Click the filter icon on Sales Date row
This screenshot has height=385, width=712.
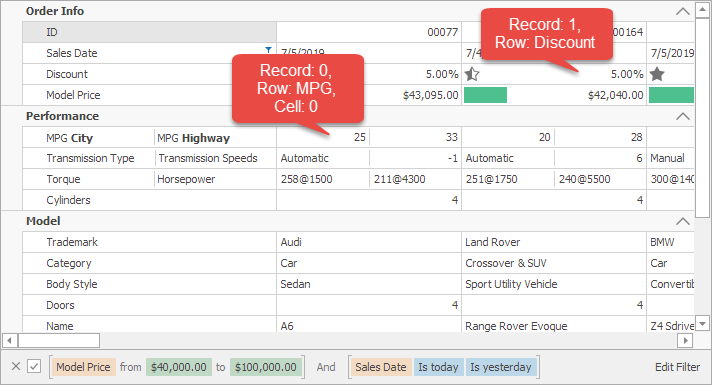(268, 50)
